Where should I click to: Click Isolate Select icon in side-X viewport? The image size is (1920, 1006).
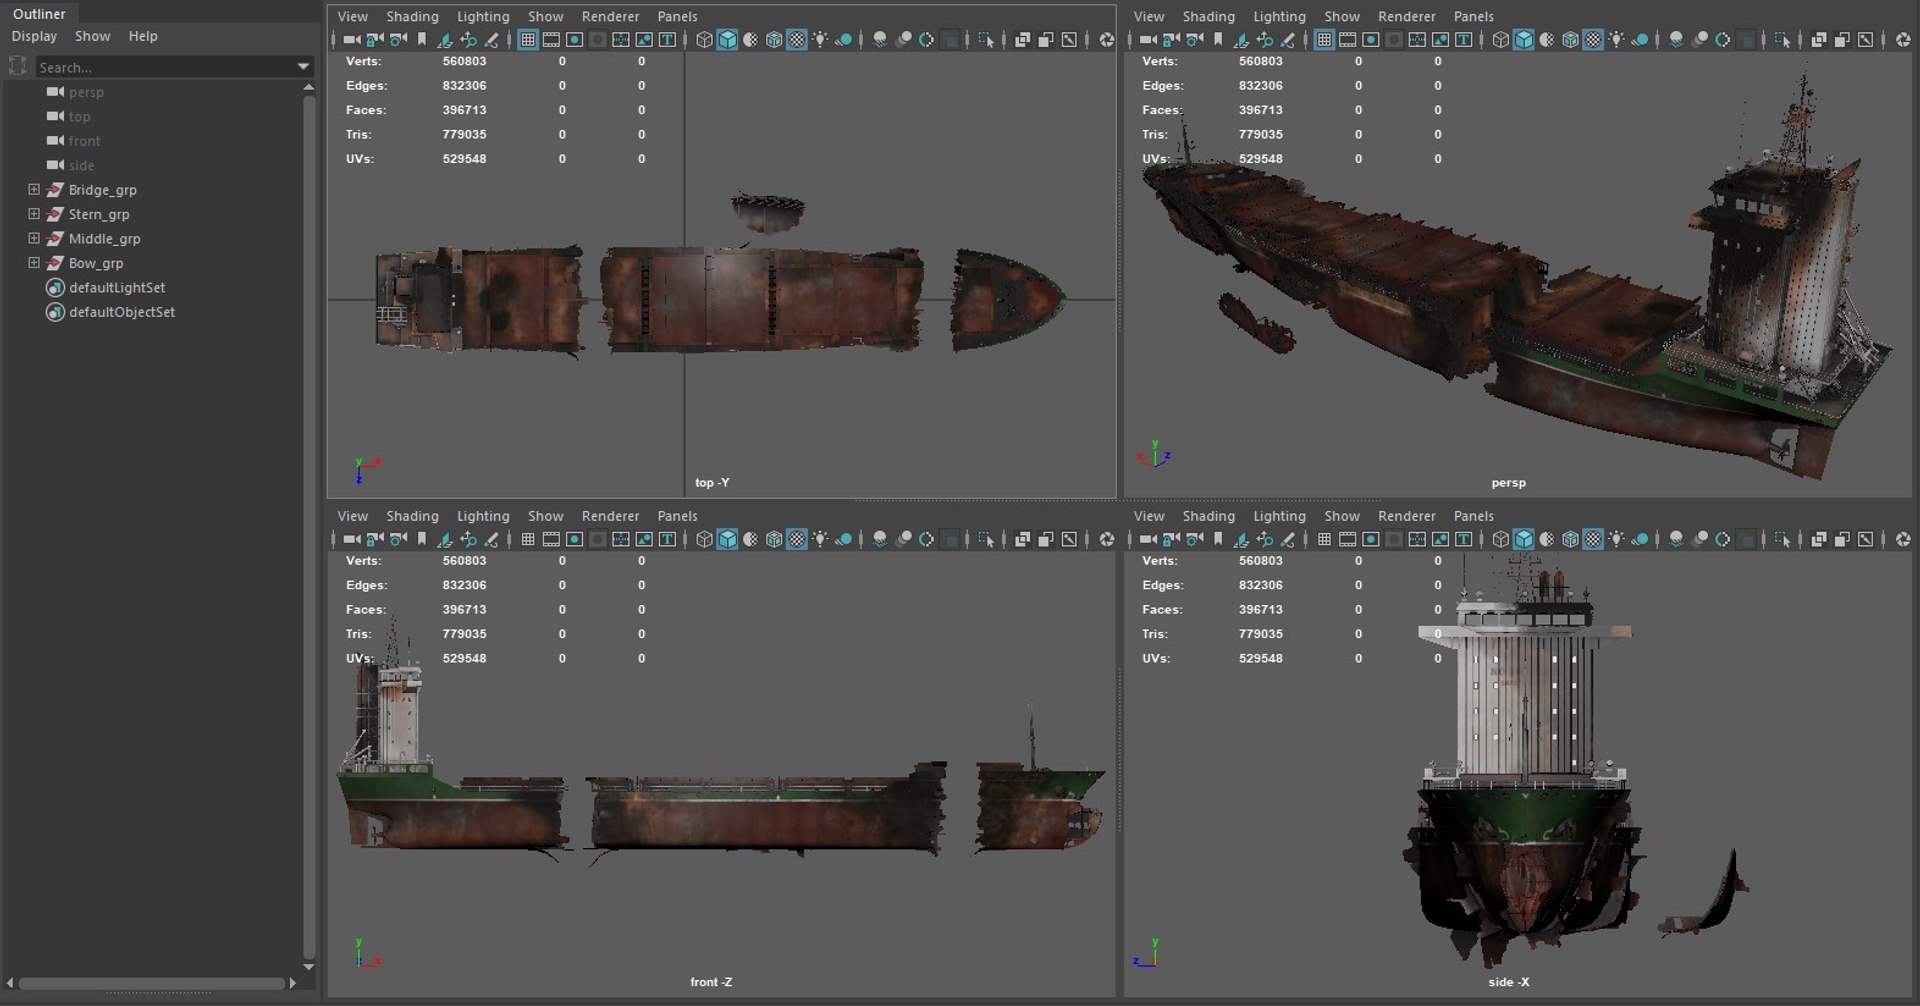pyautogui.click(x=1782, y=539)
